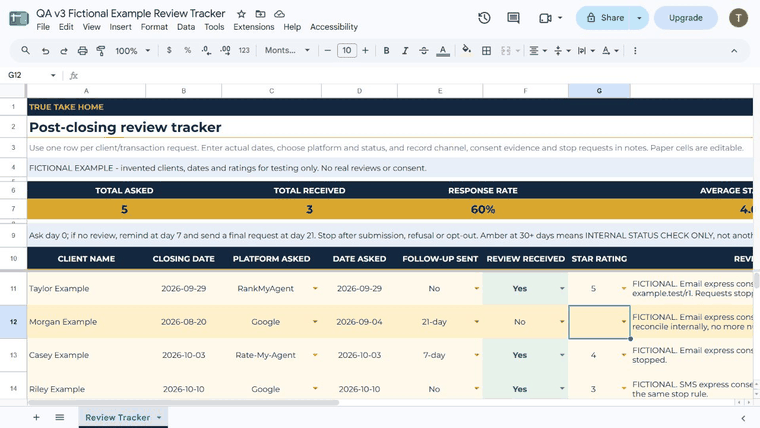Open version history clock icon
Viewport: 760px width, 428px height.
tap(484, 18)
